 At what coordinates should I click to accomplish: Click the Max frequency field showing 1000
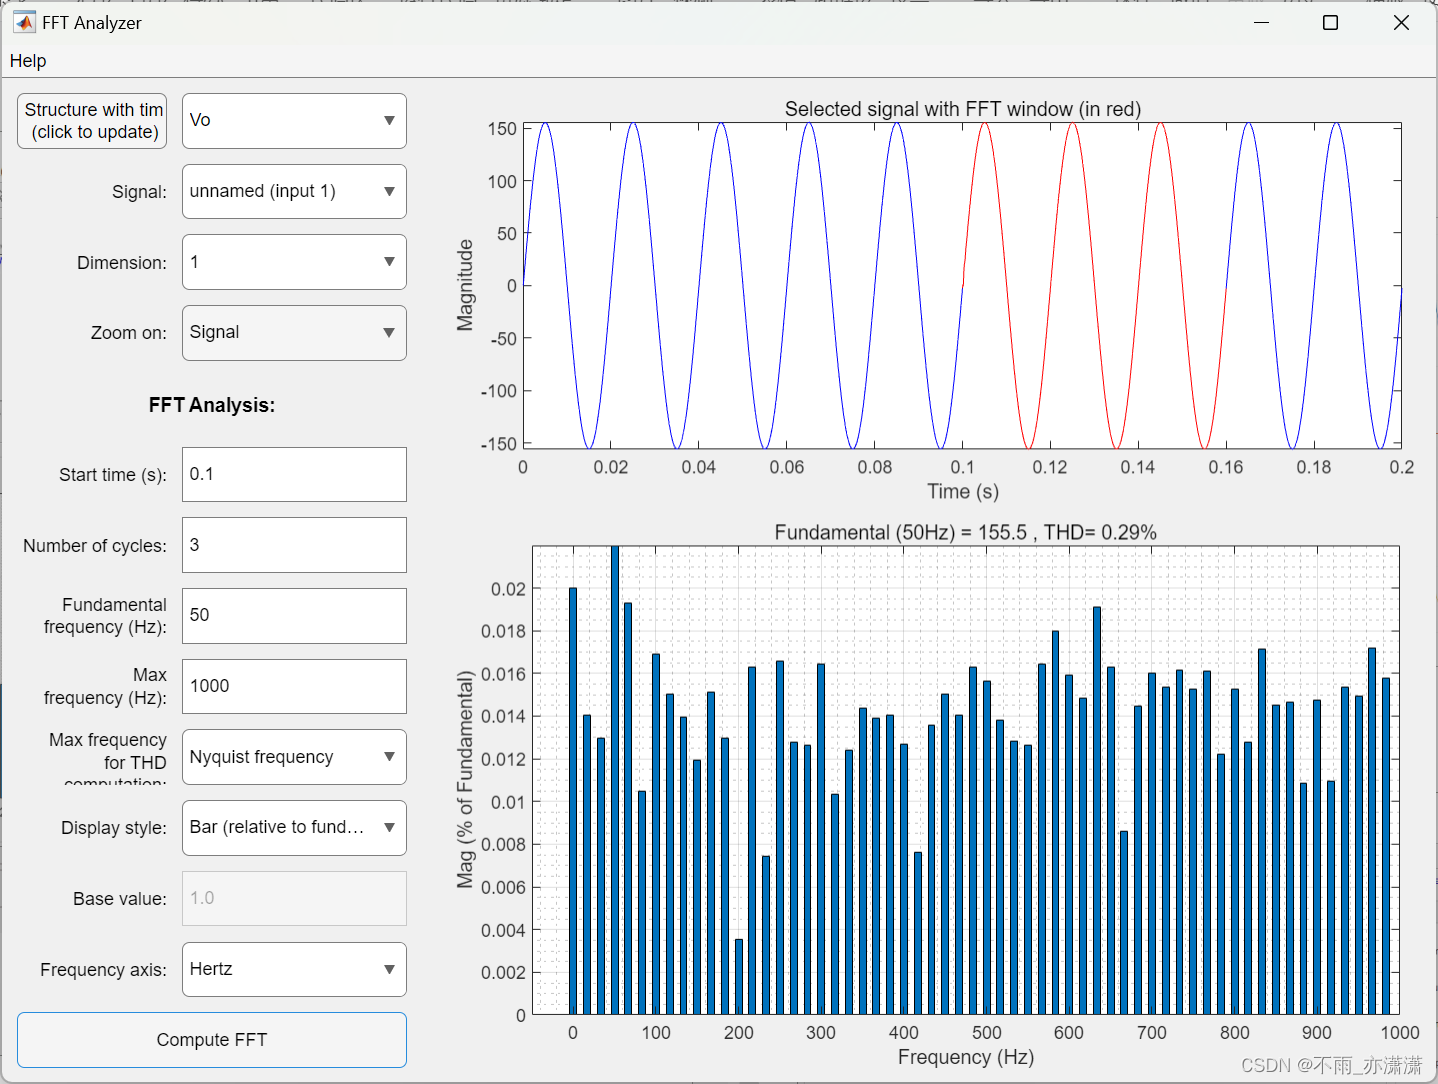(294, 686)
